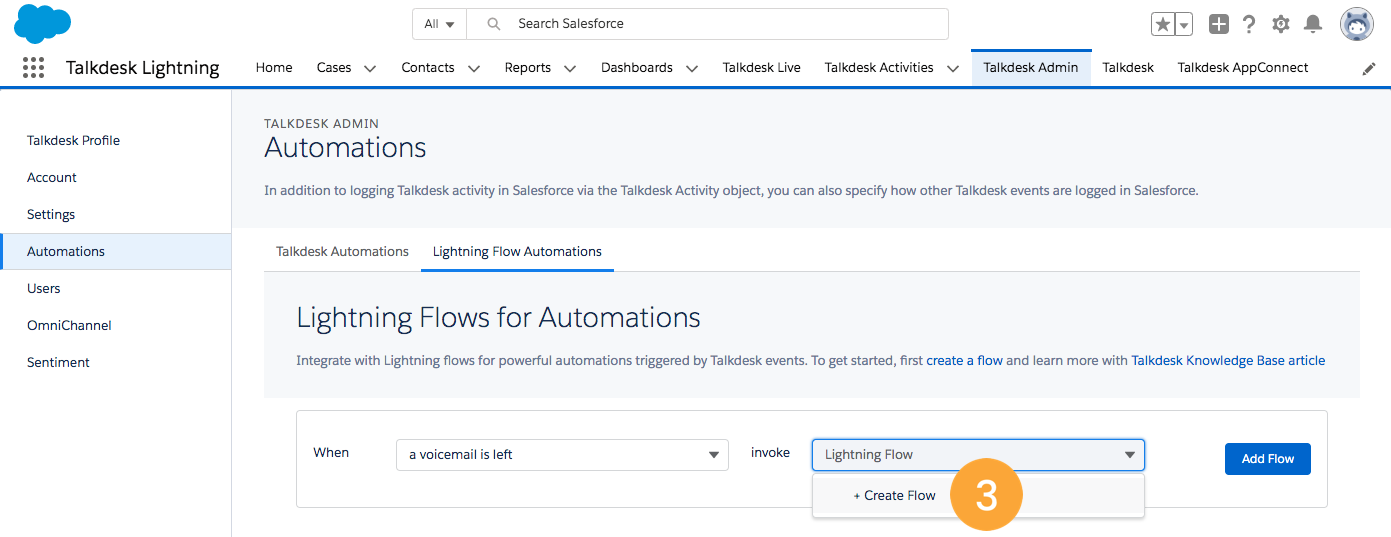The width and height of the screenshot is (1391, 537).
Task: Open the Talkdesk tab
Action: pyautogui.click(x=1128, y=68)
